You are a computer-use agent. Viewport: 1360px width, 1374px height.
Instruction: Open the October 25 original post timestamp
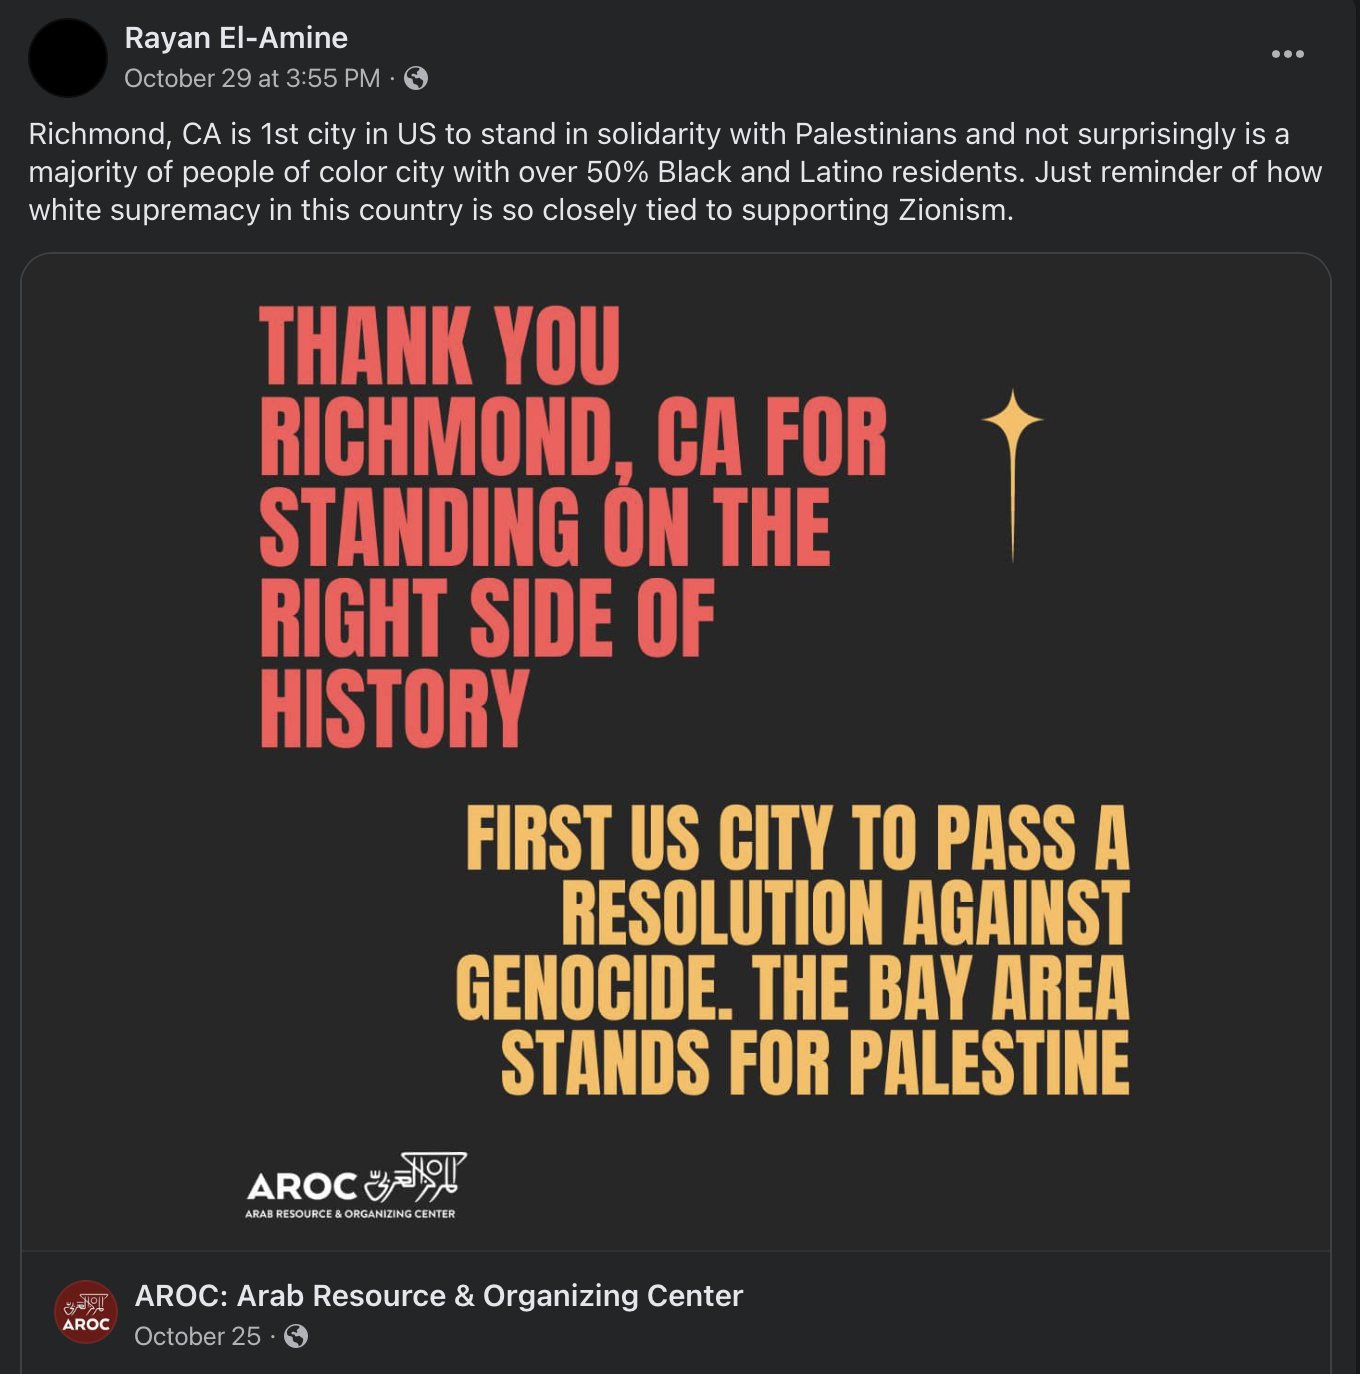(x=197, y=1336)
